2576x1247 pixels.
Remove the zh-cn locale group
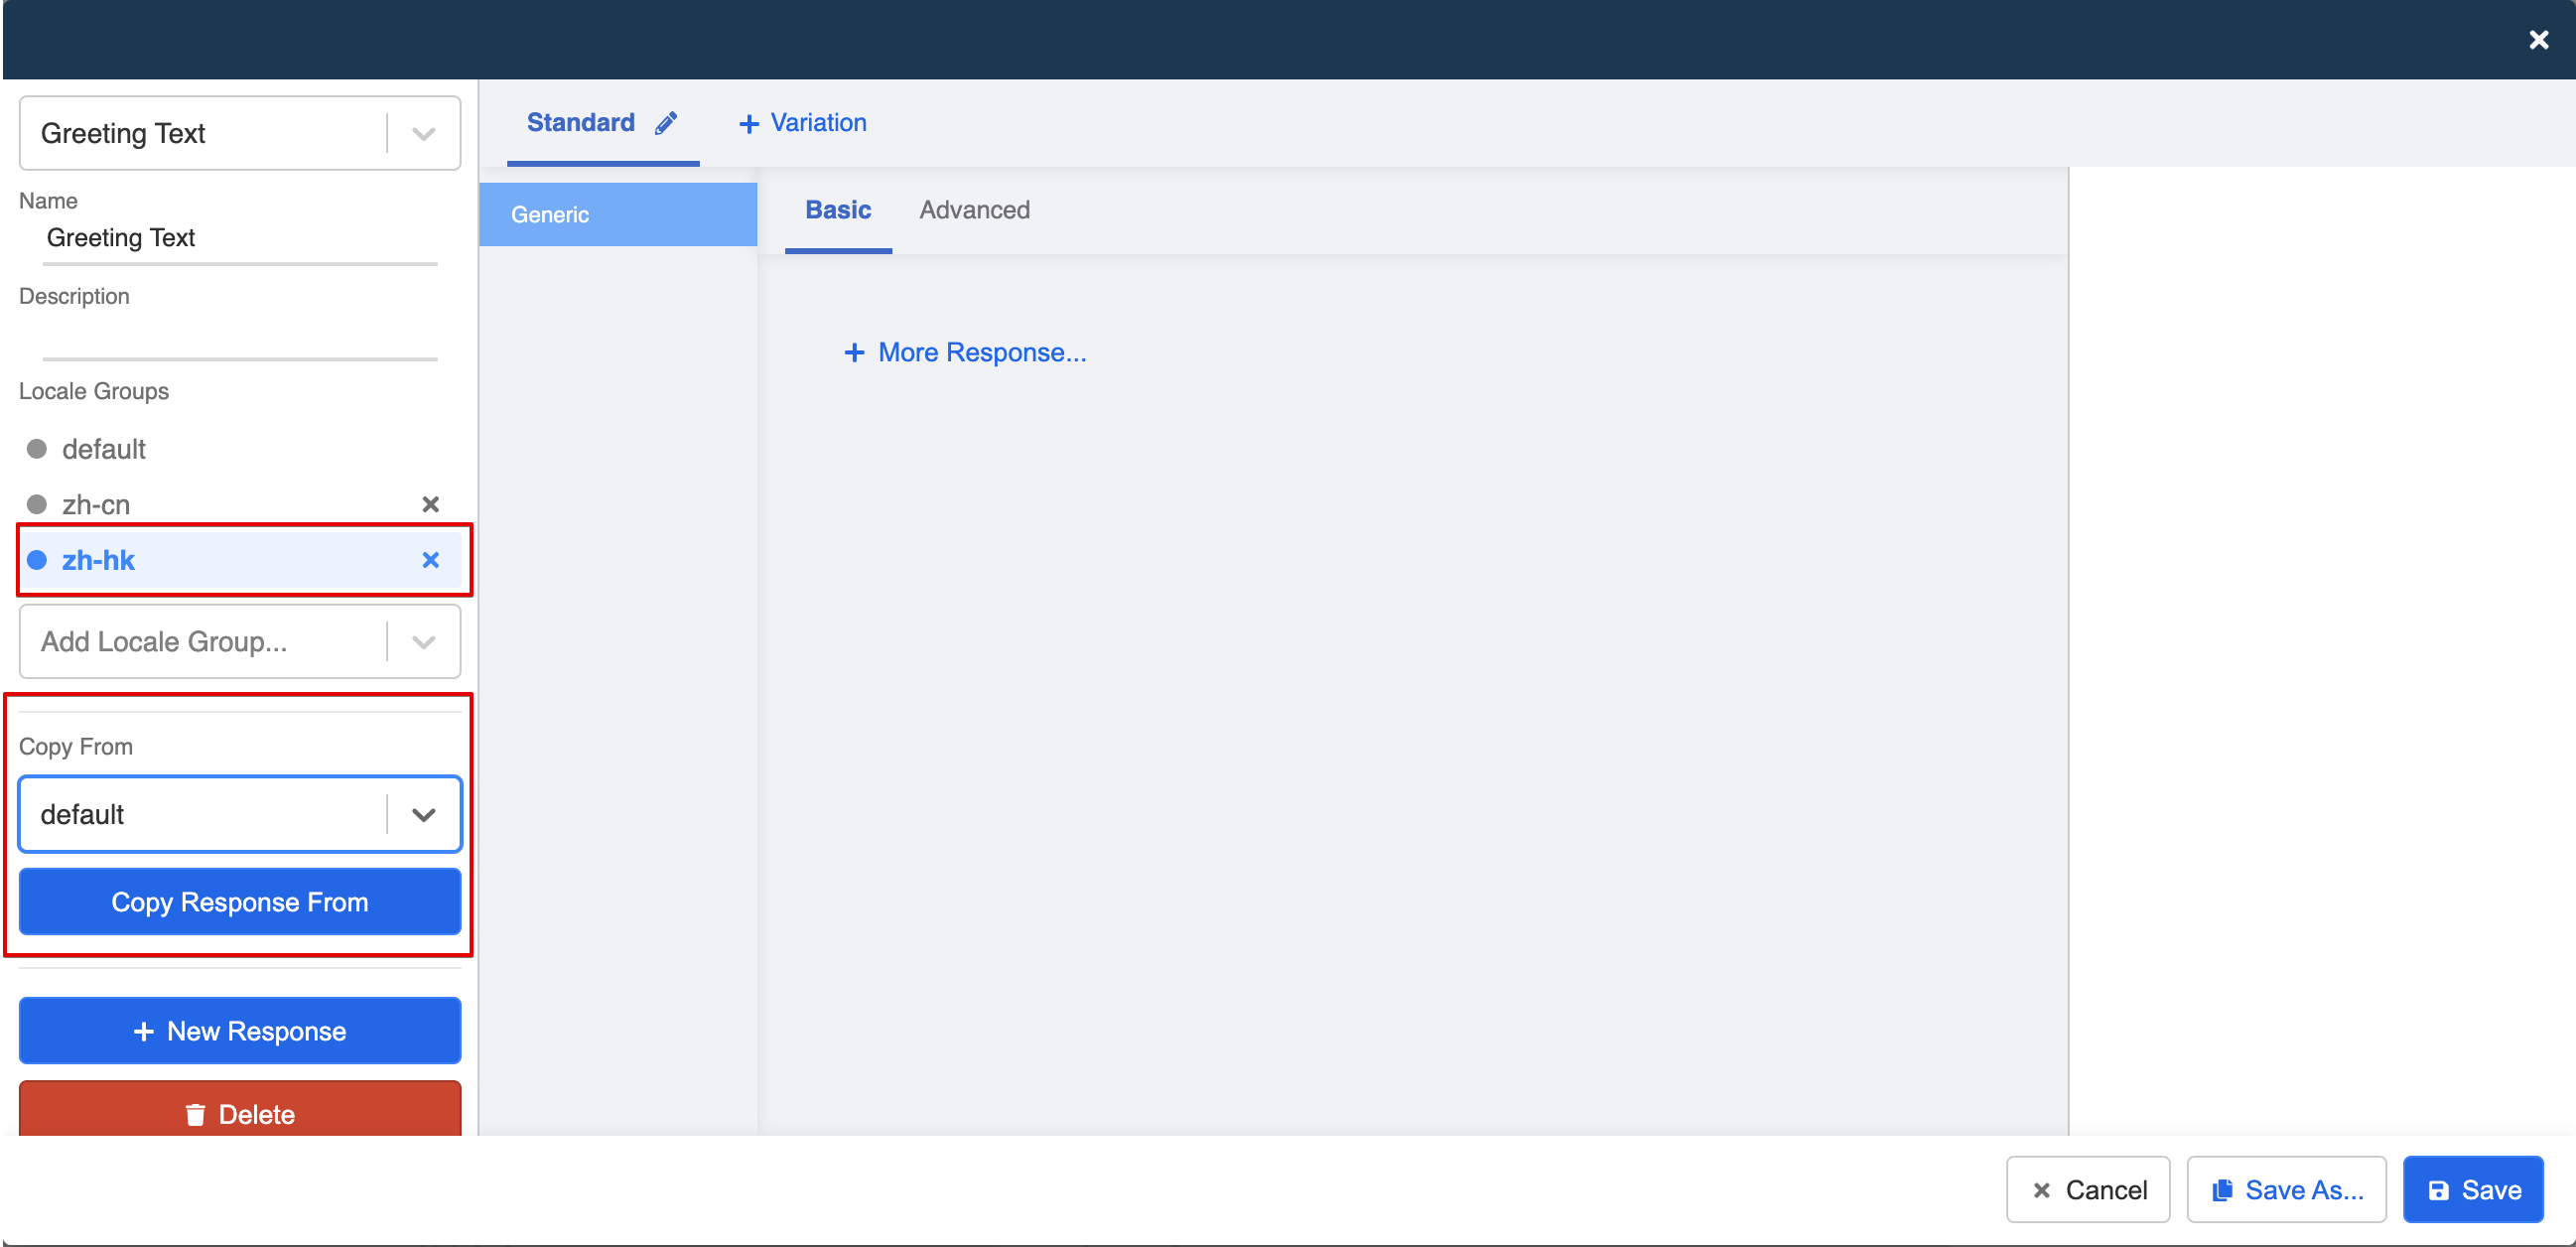point(430,505)
